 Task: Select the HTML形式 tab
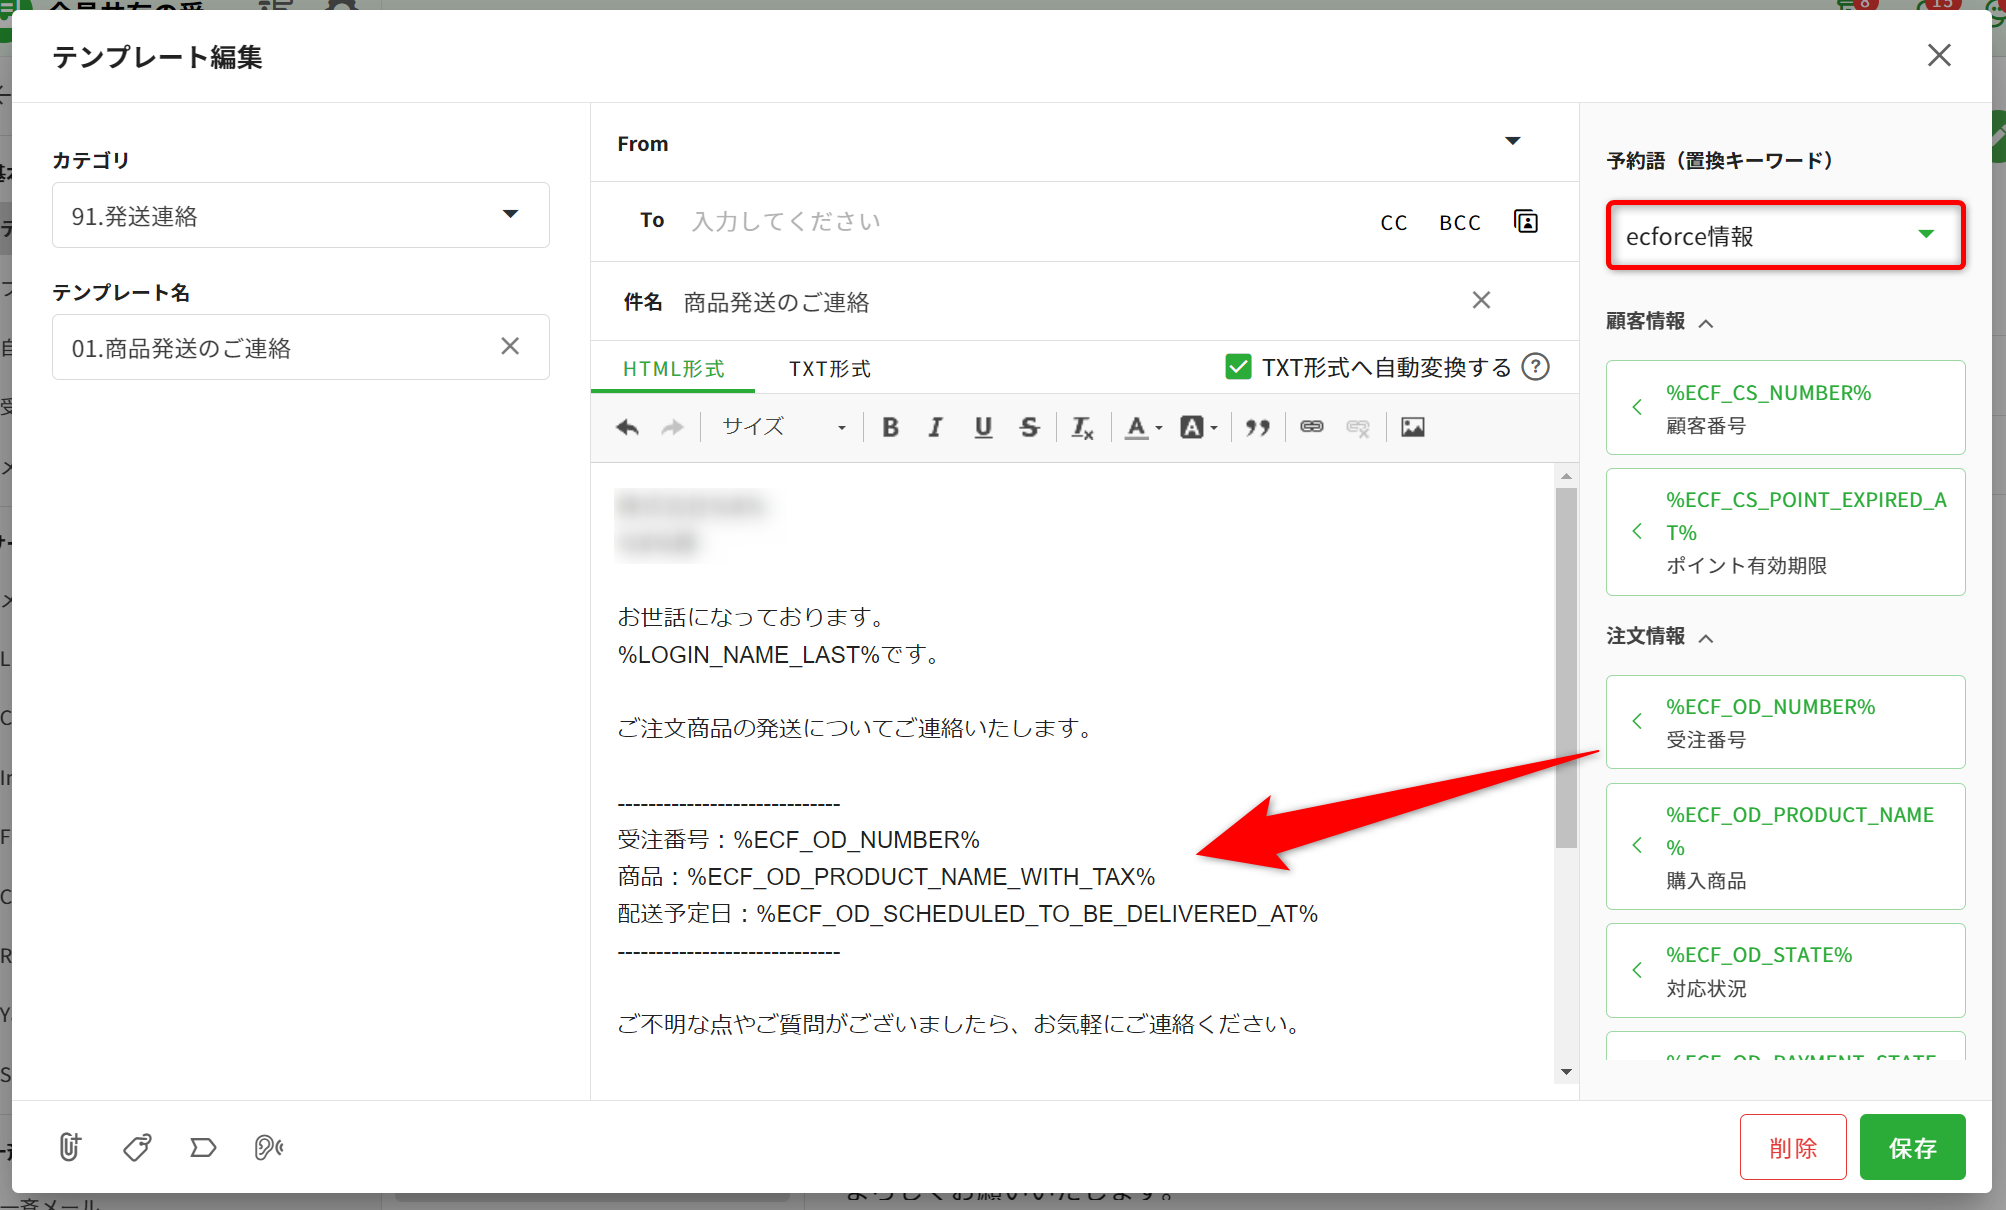pos(673,369)
